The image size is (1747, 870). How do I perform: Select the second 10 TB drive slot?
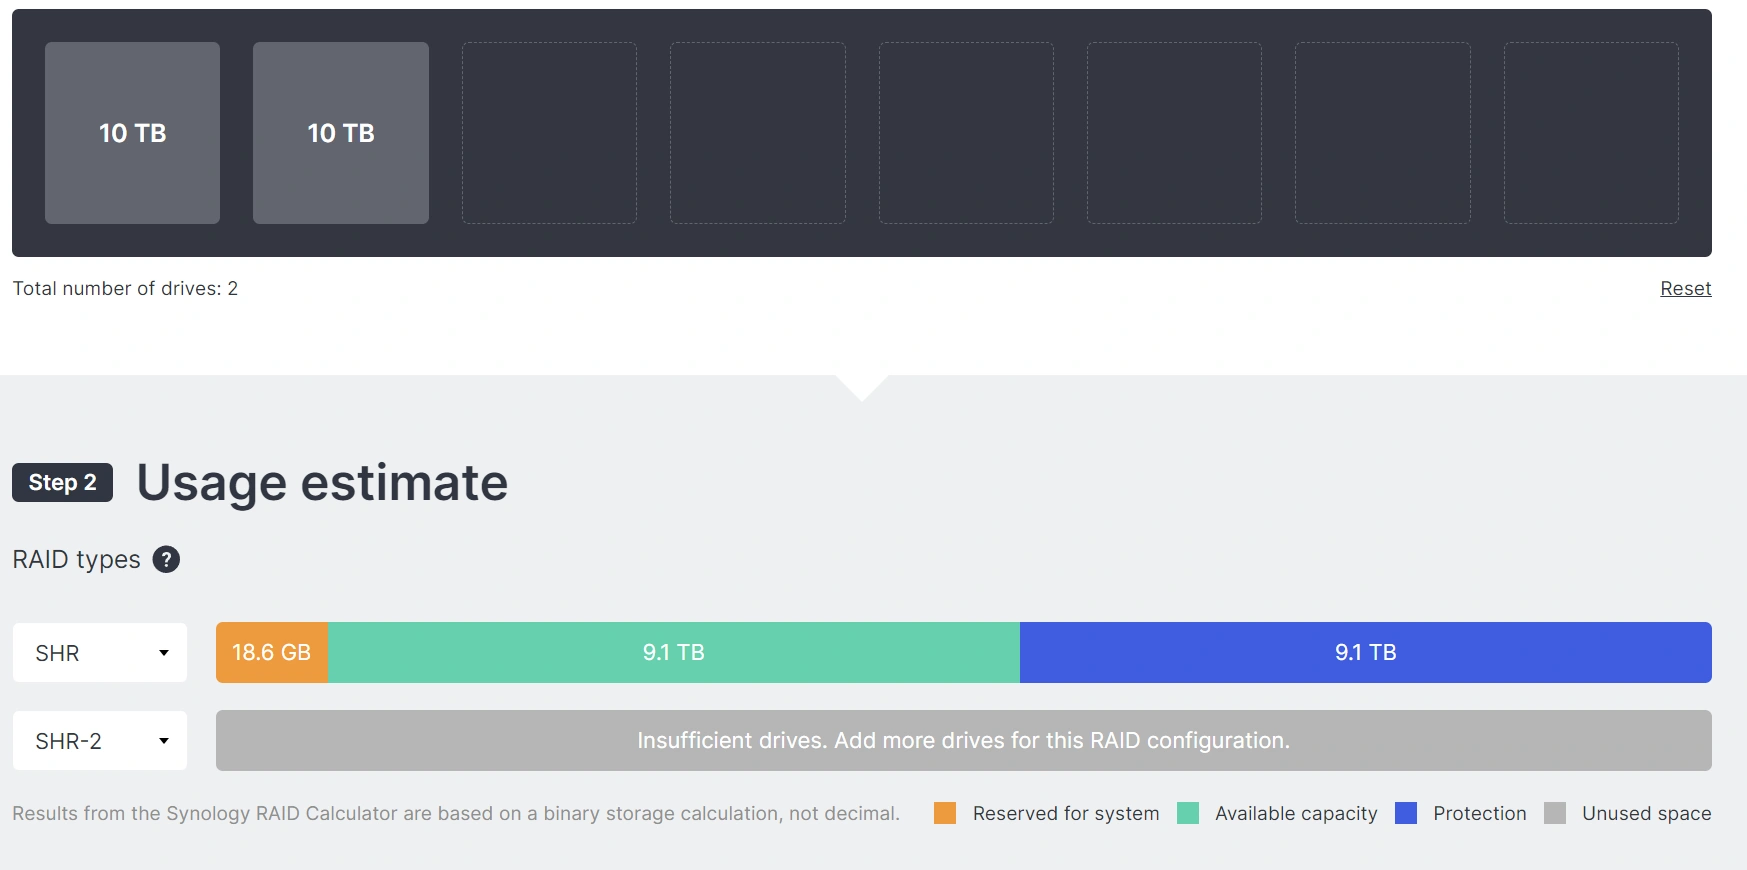coord(341,133)
